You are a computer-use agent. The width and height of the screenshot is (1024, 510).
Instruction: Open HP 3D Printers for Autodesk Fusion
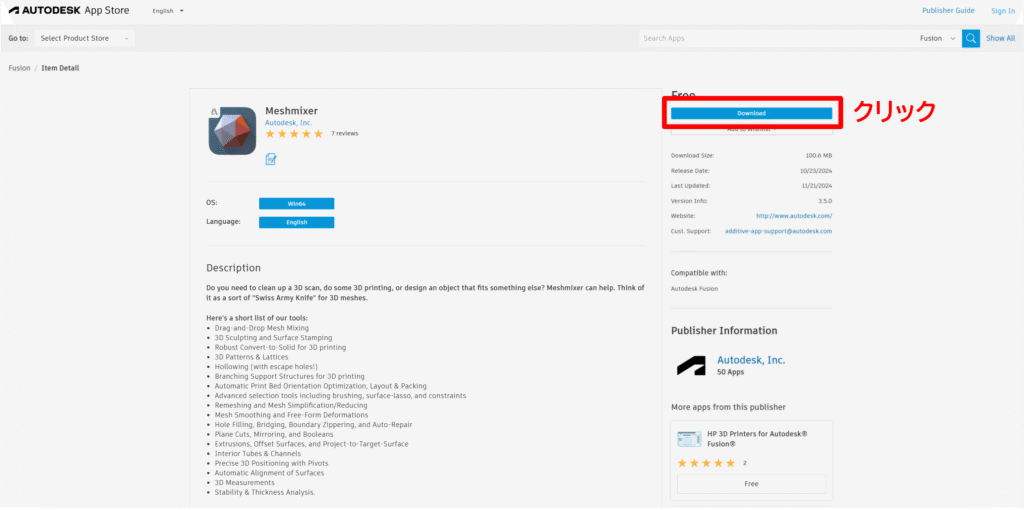point(758,439)
